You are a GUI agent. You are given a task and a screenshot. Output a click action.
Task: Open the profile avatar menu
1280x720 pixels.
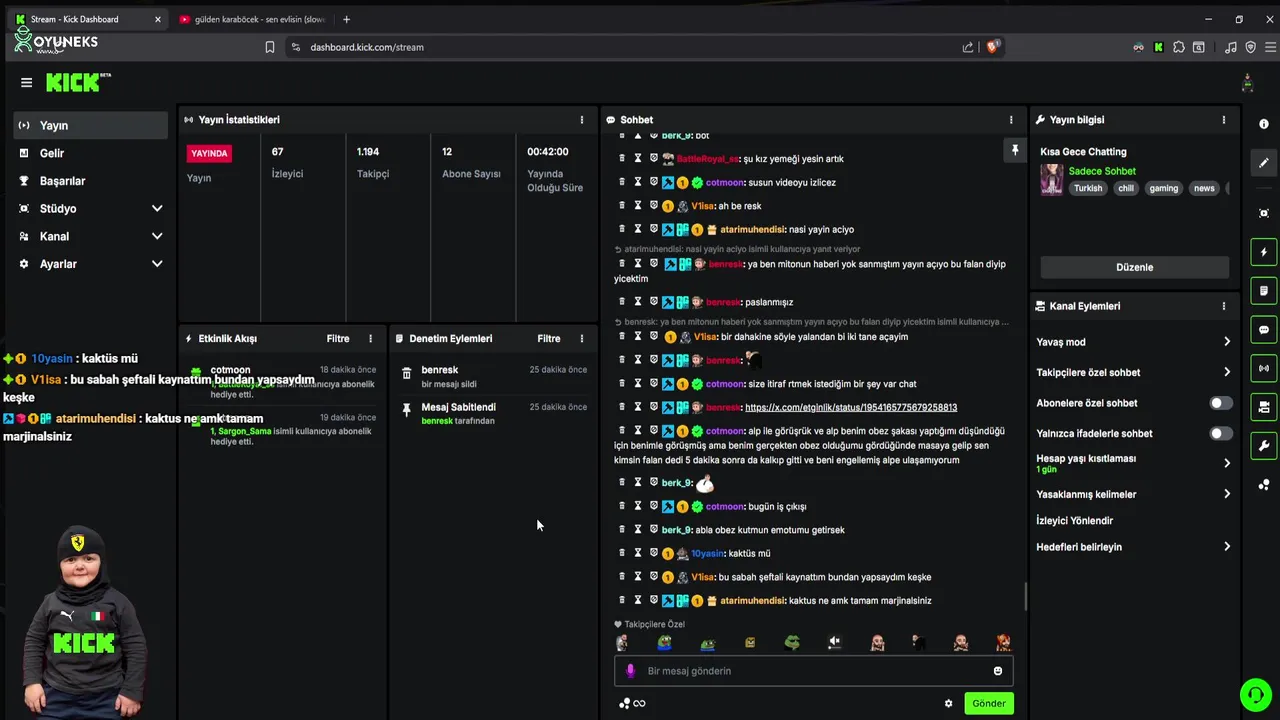[1247, 83]
